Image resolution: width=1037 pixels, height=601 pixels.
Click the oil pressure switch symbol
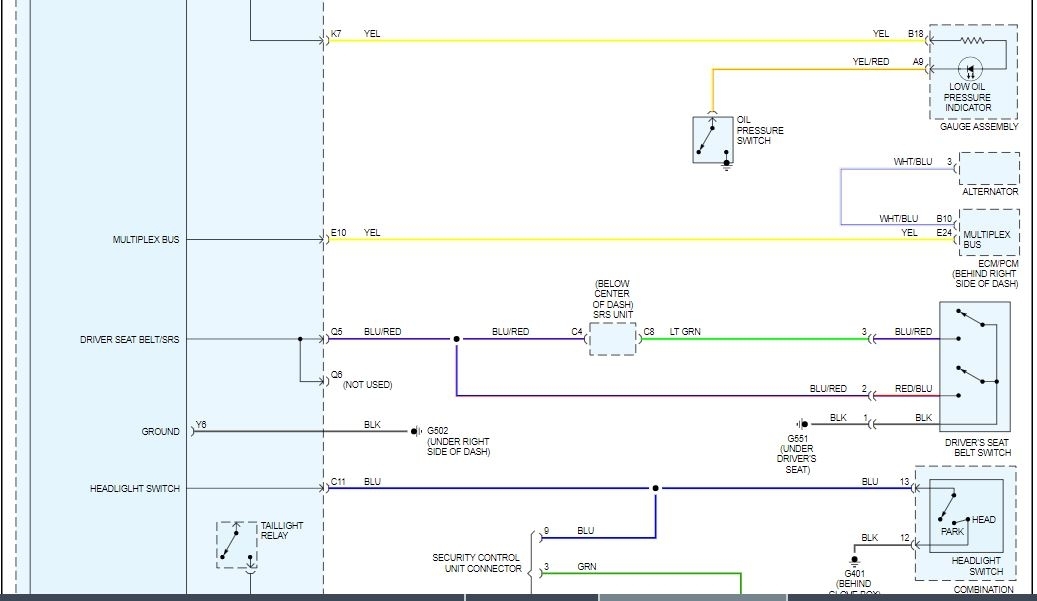pos(712,140)
